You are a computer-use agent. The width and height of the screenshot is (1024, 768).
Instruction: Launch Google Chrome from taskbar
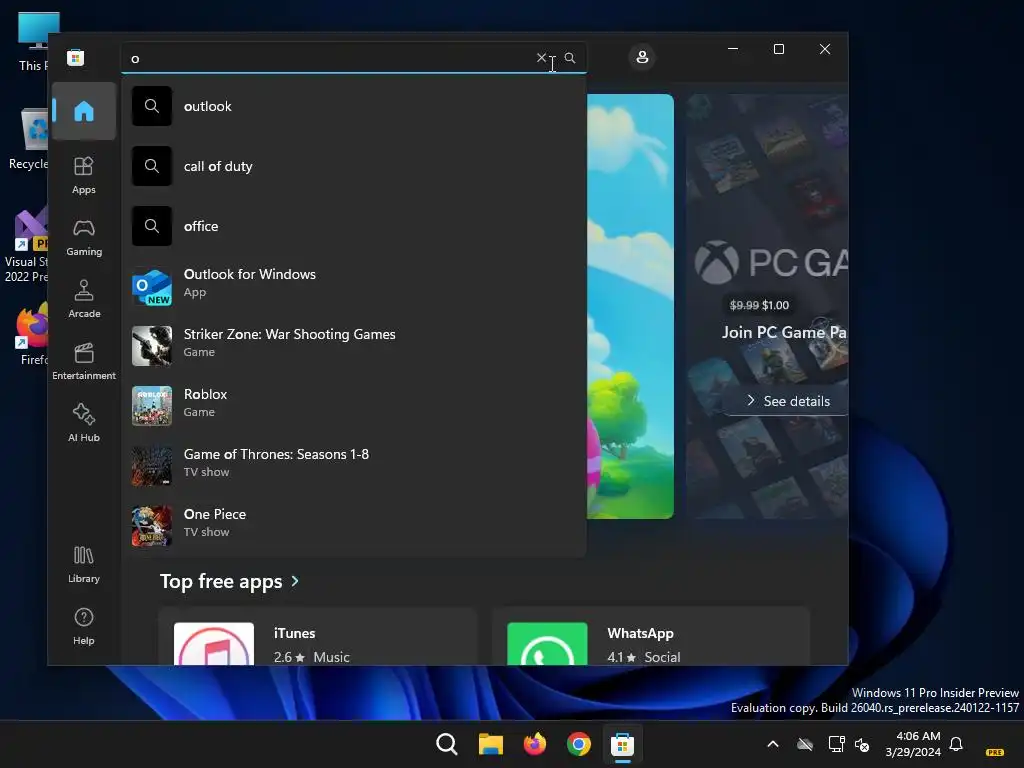[x=579, y=744]
